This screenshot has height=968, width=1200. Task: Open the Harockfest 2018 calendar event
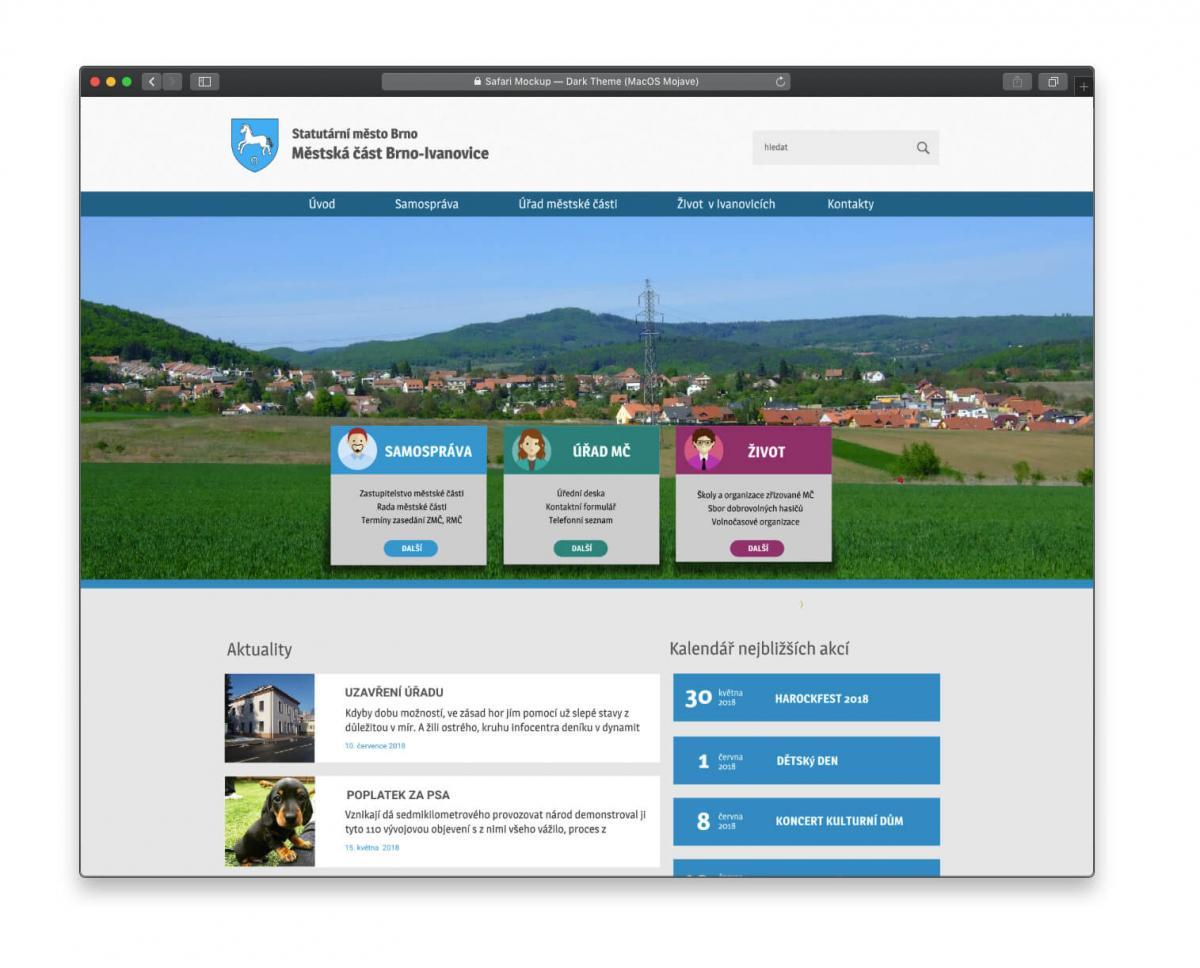(806, 698)
